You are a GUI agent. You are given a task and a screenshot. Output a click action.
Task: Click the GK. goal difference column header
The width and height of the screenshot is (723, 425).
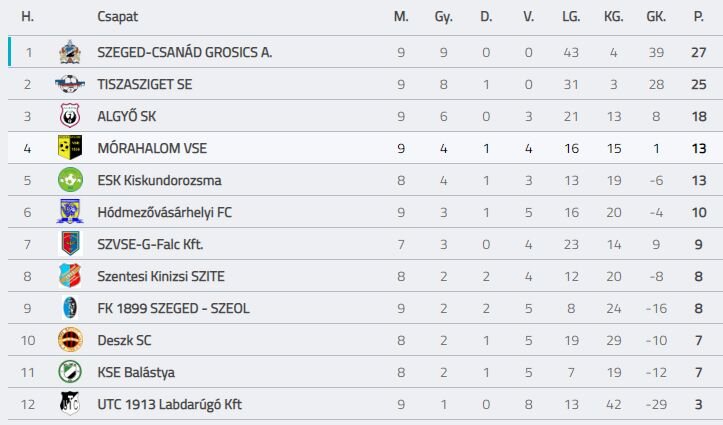(656, 17)
